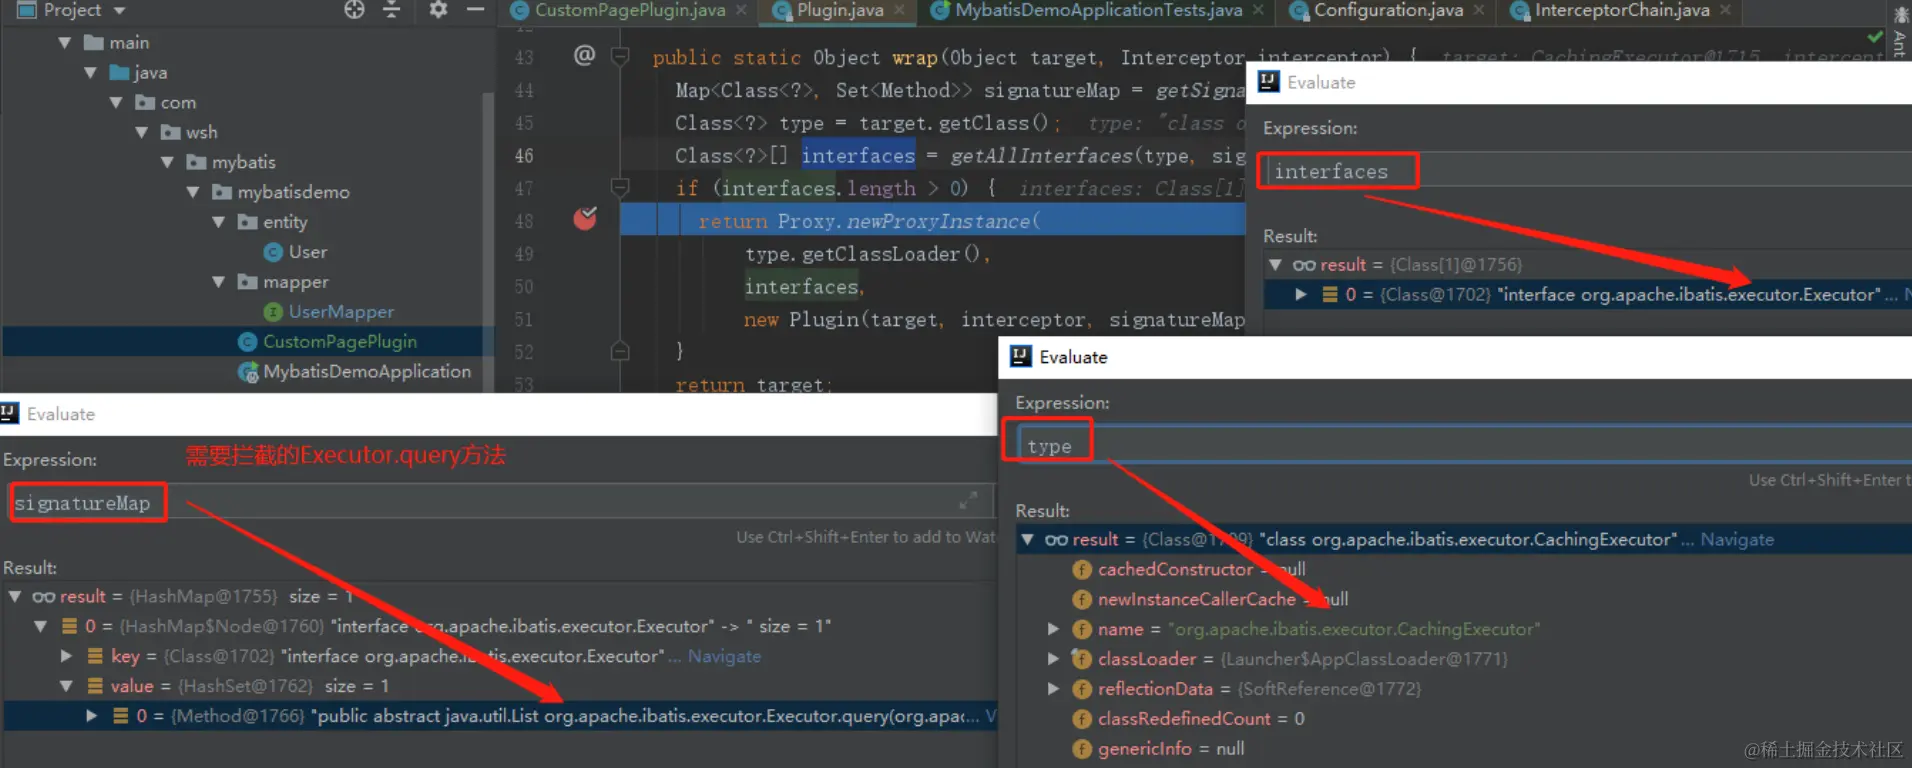The image size is (1912, 768).
Task: Collapse the value = {HashSet@1762} node
Action: point(66,686)
